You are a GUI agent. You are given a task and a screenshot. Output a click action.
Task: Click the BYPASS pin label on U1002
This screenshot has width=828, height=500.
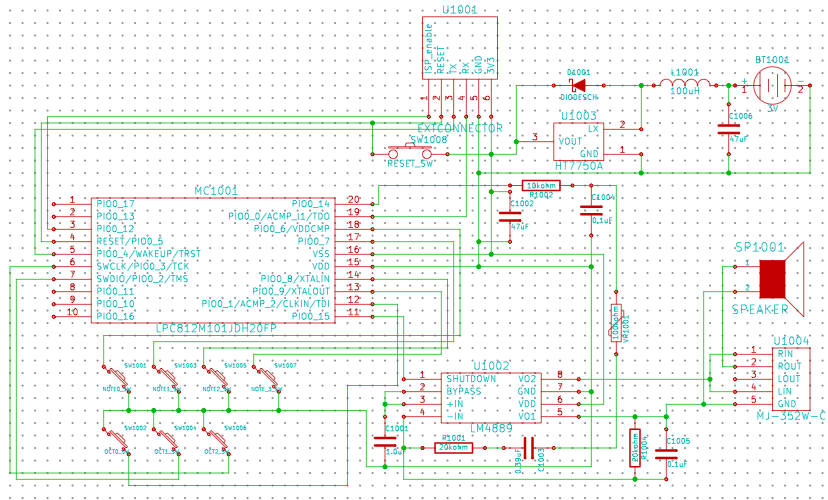coord(463,391)
